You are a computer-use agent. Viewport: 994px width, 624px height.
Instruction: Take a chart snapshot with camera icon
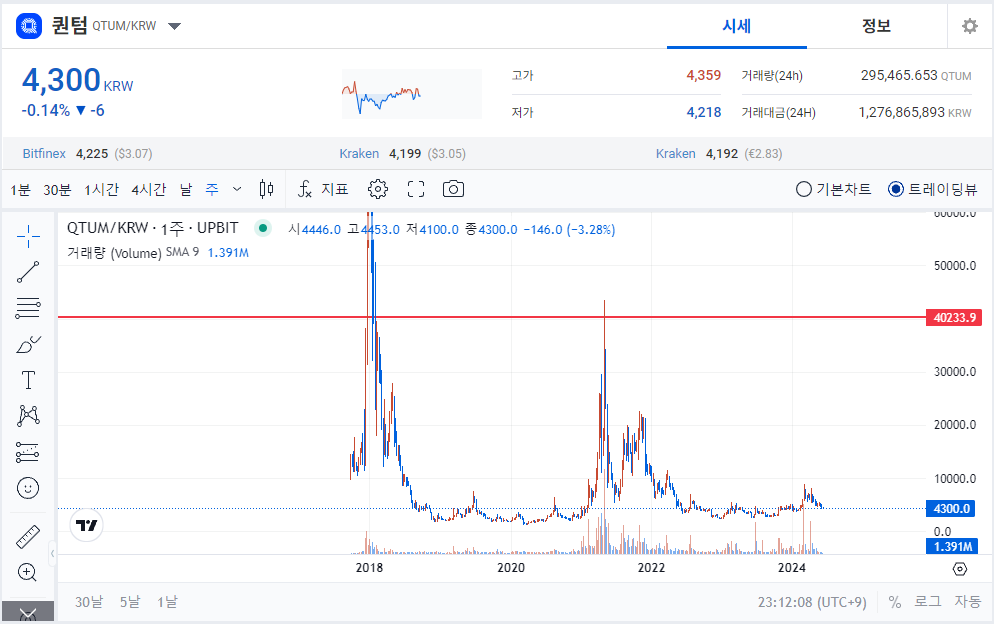tap(453, 189)
